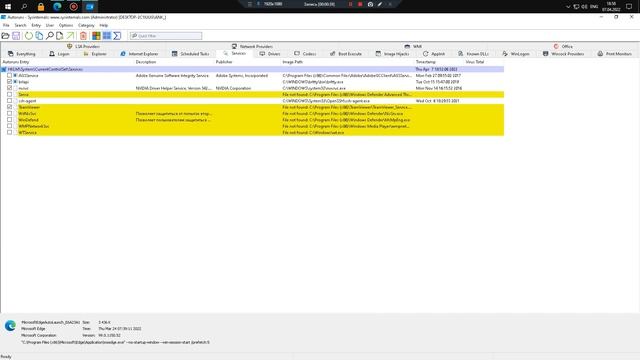Focus the Quick Filter search box

166,36
